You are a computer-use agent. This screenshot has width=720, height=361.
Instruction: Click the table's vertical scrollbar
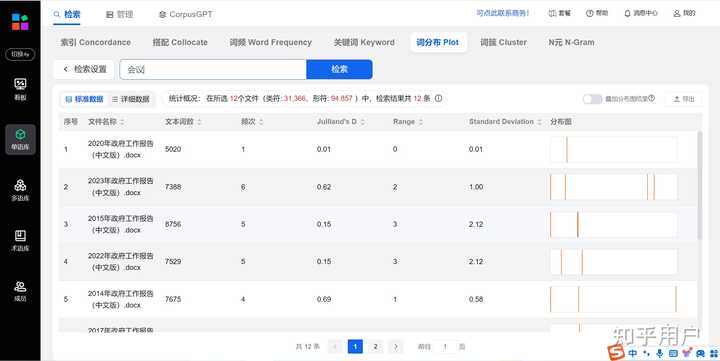[x=699, y=185]
